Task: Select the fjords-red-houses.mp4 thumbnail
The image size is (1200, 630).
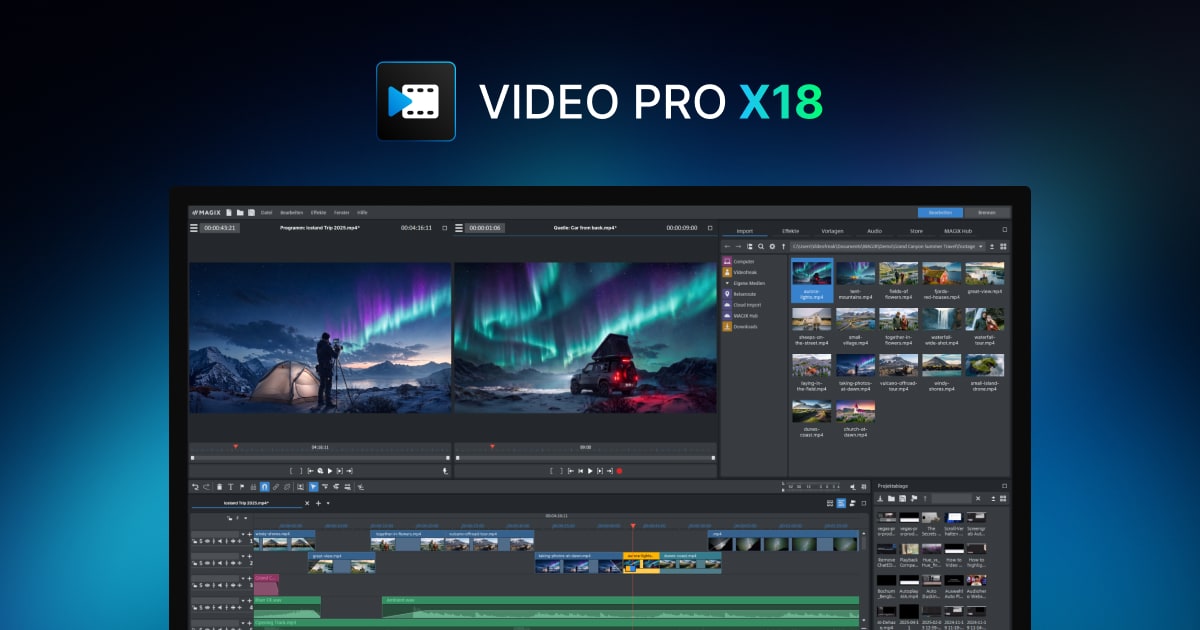Action: (941, 274)
